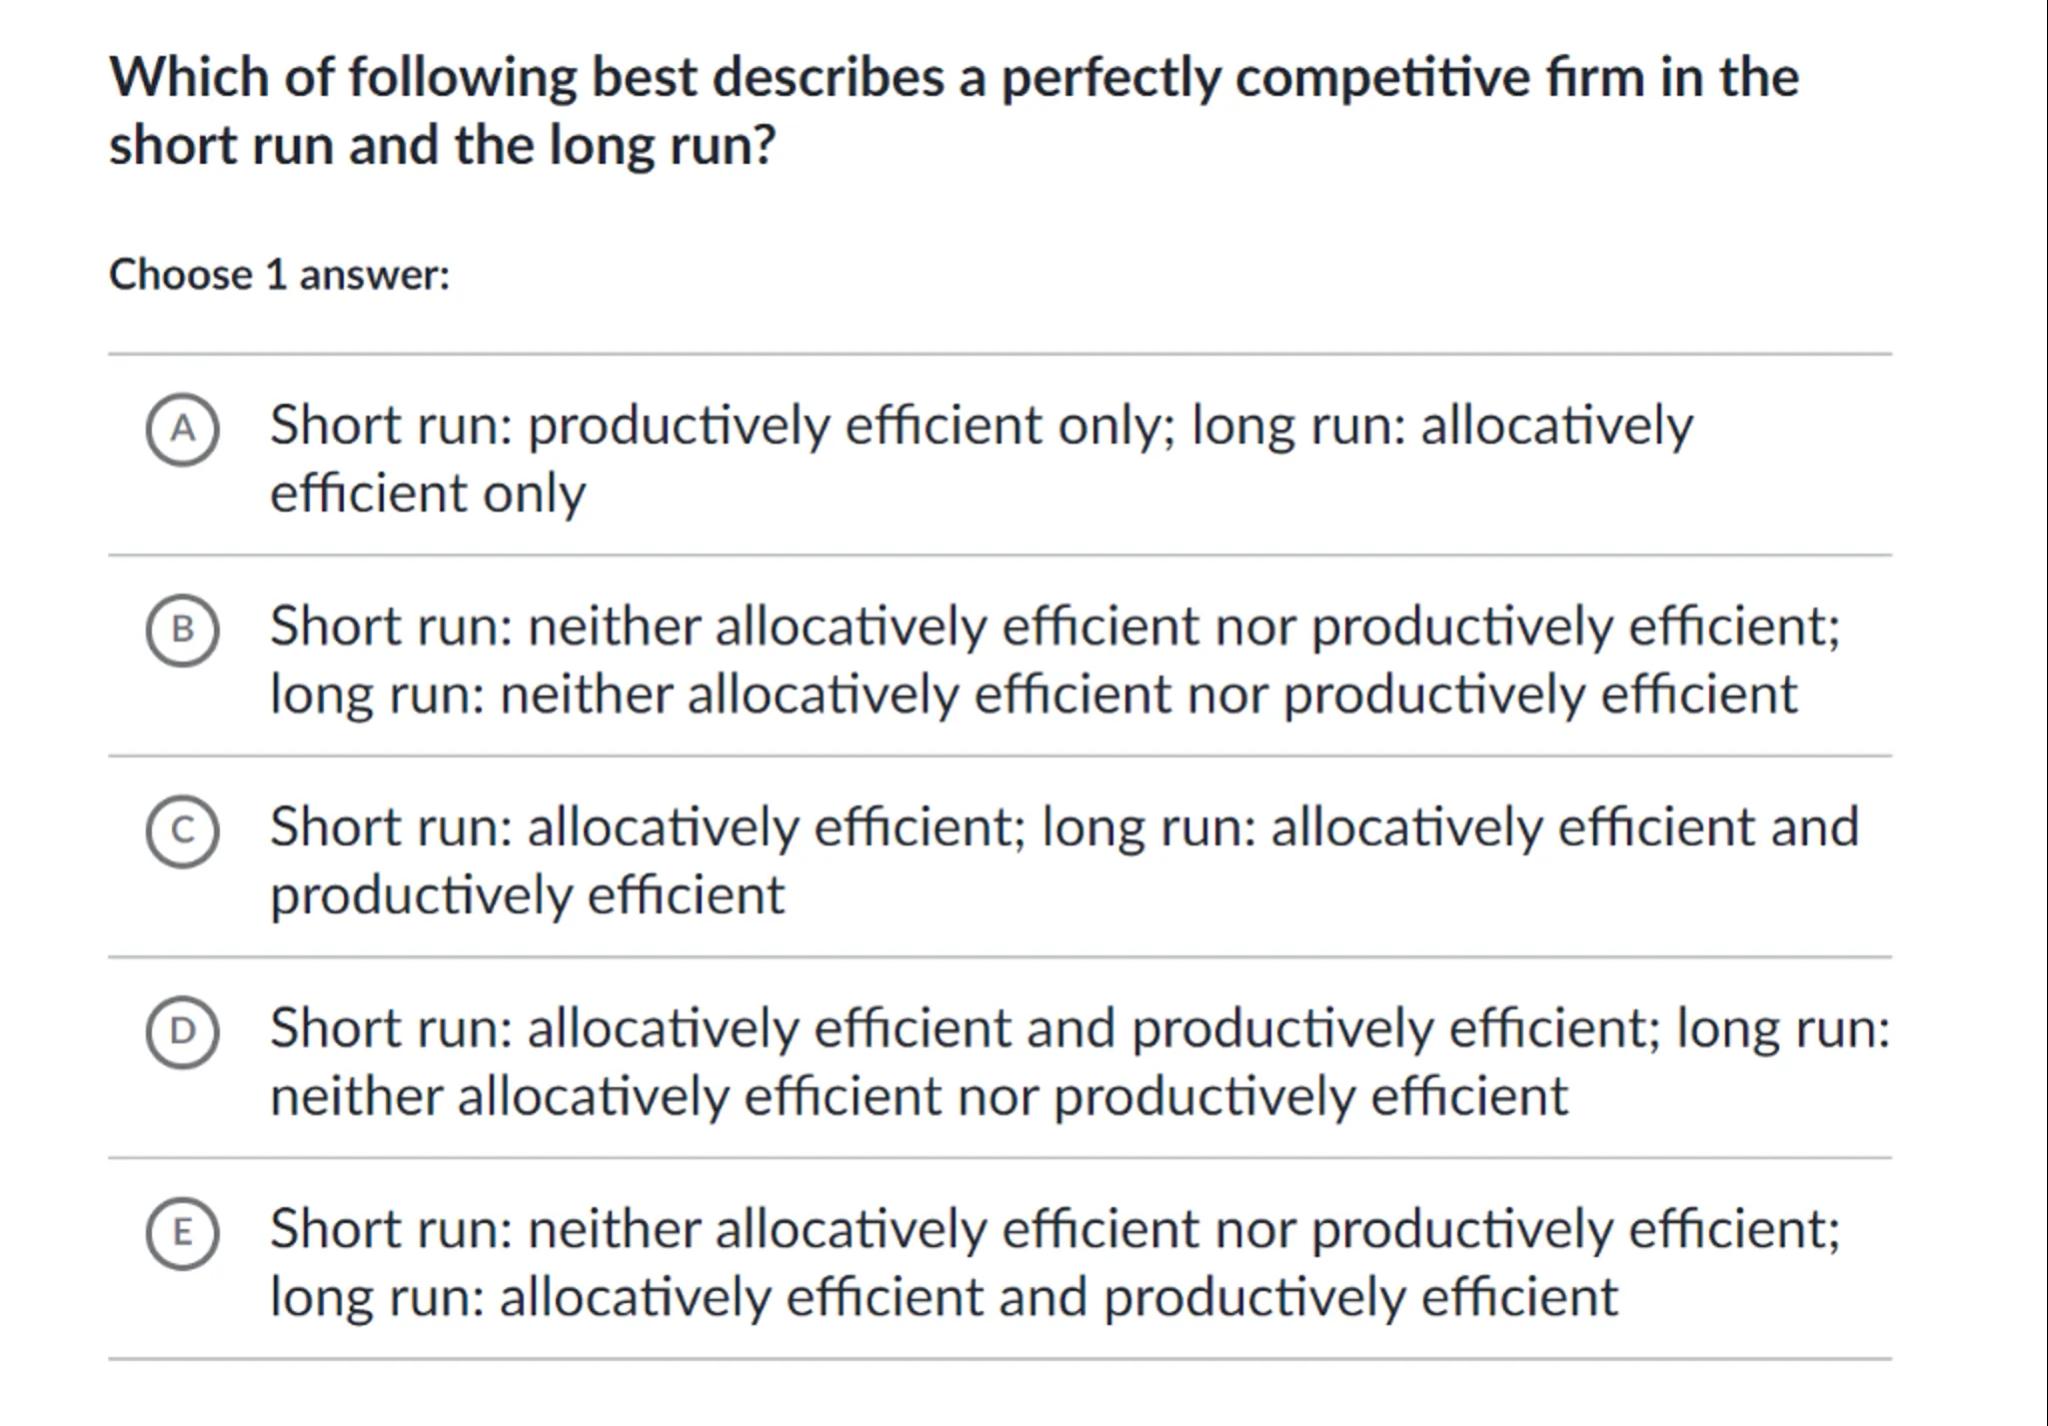Click 'efficient only' on option A's second line
2048x1426 pixels.
click(428, 494)
